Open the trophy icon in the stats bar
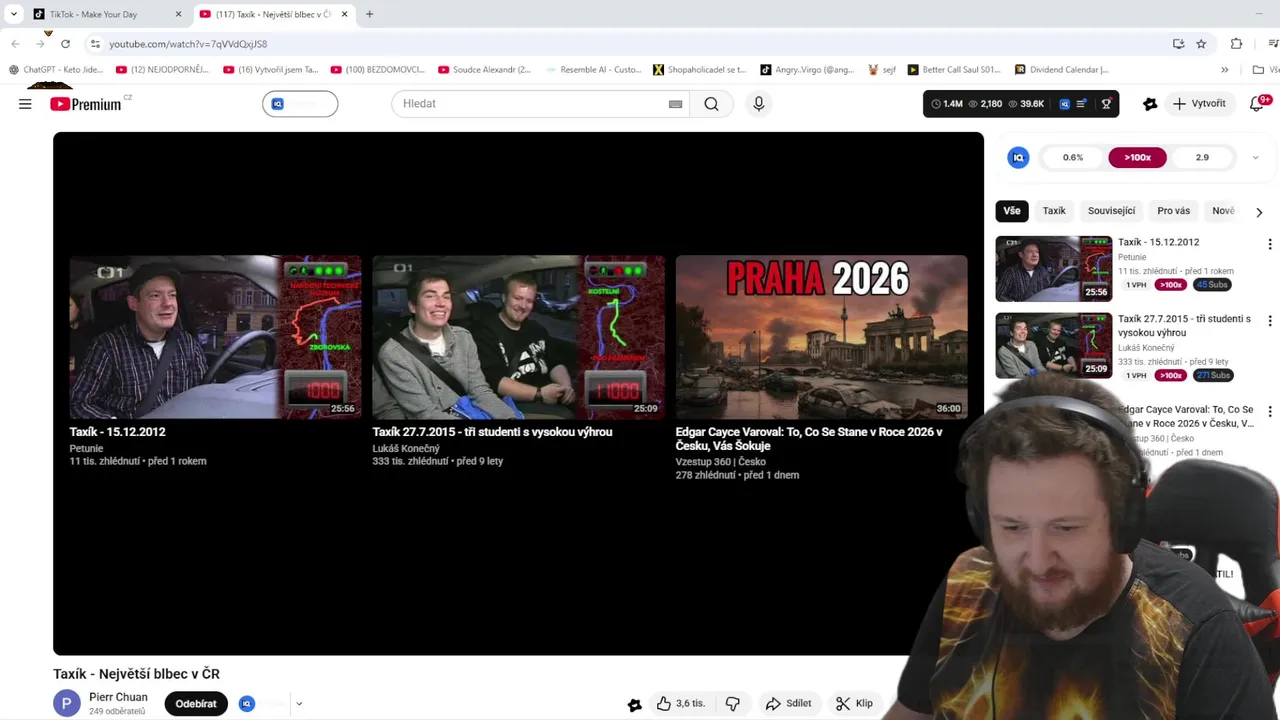Viewport: 1280px width, 720px height. click(1106, 104)
